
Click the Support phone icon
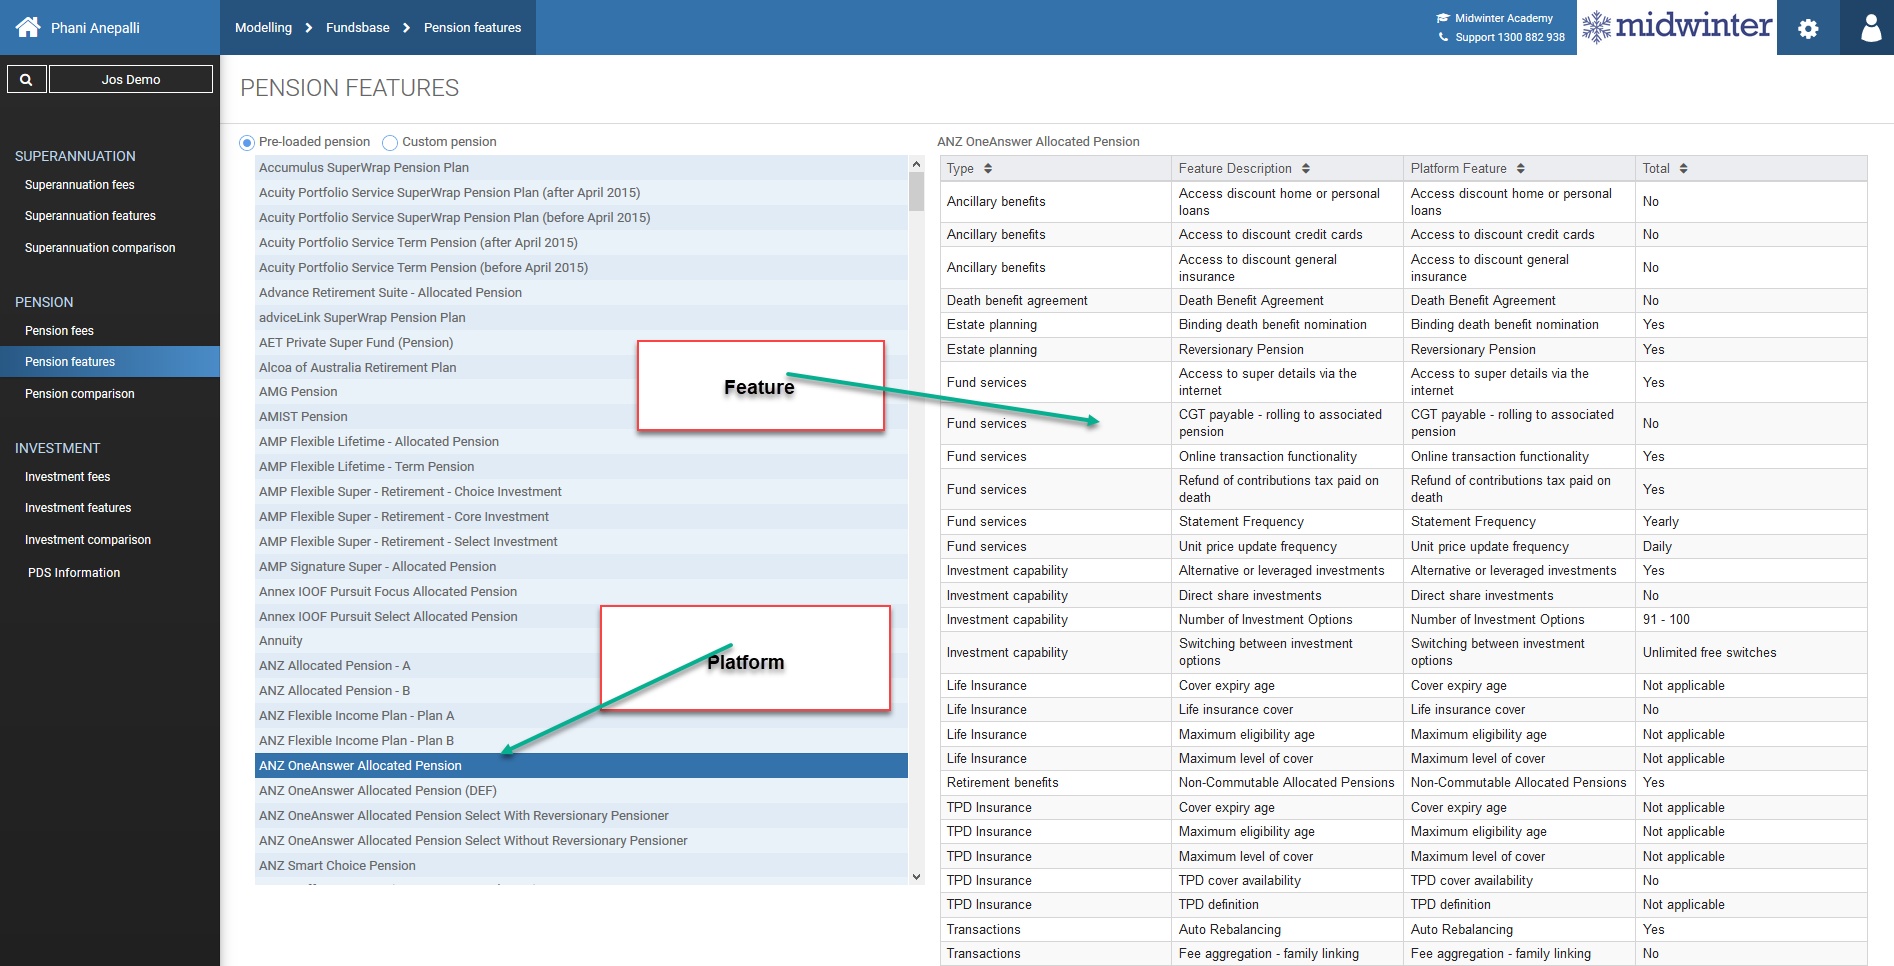tap(1443, 37)
